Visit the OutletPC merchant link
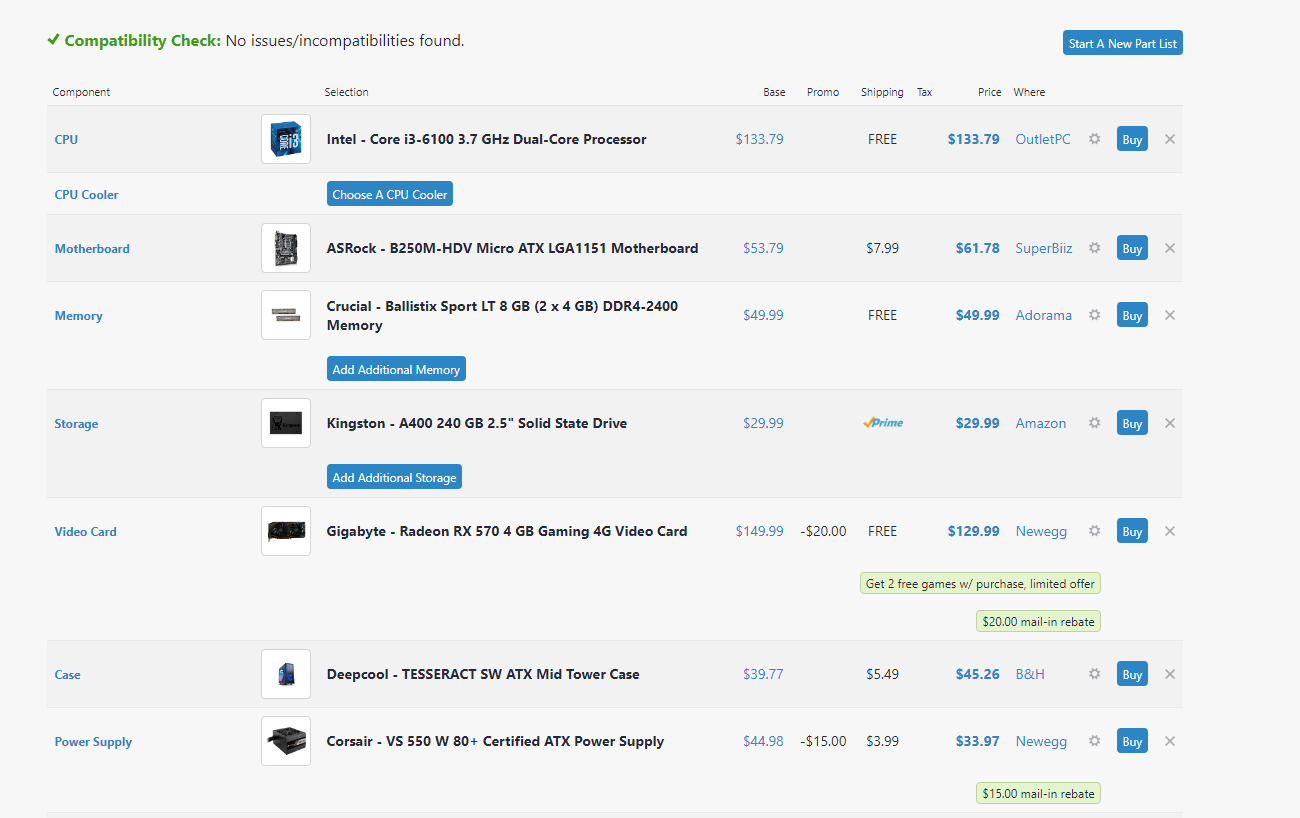1300x818 pixels. pyautogui.click(x=1043, y=139)
